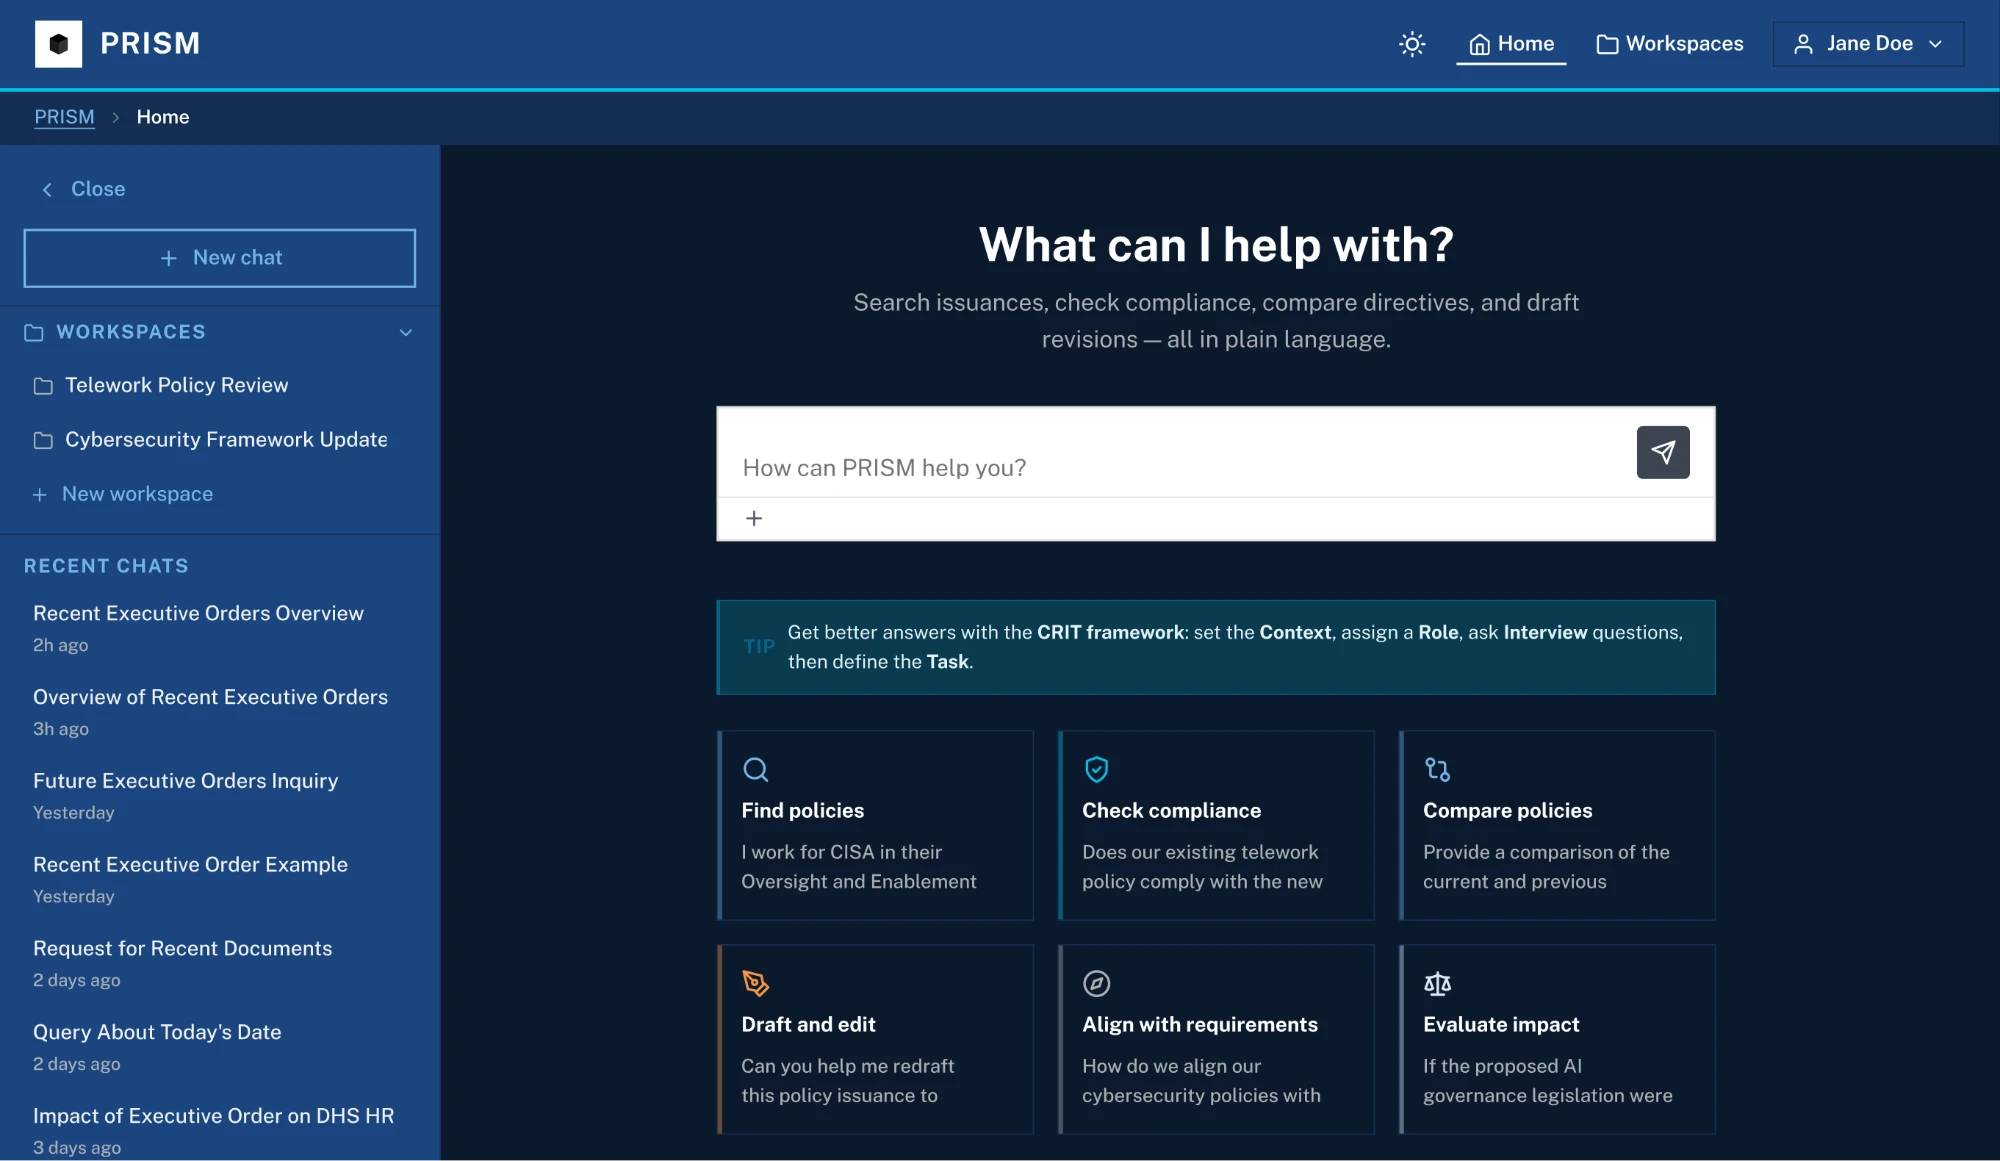
Task: Open Query About Today's Date chat
Action: pyautogui.click(x=220, y=1047)
